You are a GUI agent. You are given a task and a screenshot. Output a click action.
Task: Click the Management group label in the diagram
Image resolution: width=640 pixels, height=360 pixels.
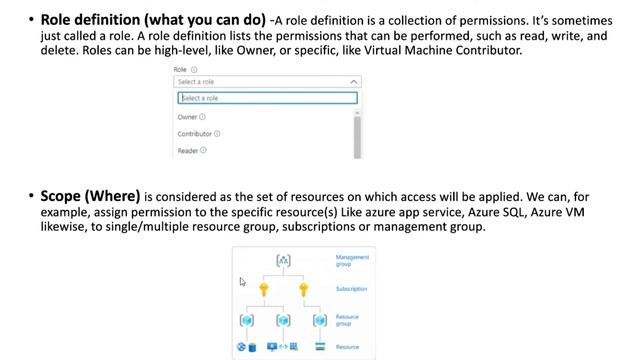click(x=352, y=260)
